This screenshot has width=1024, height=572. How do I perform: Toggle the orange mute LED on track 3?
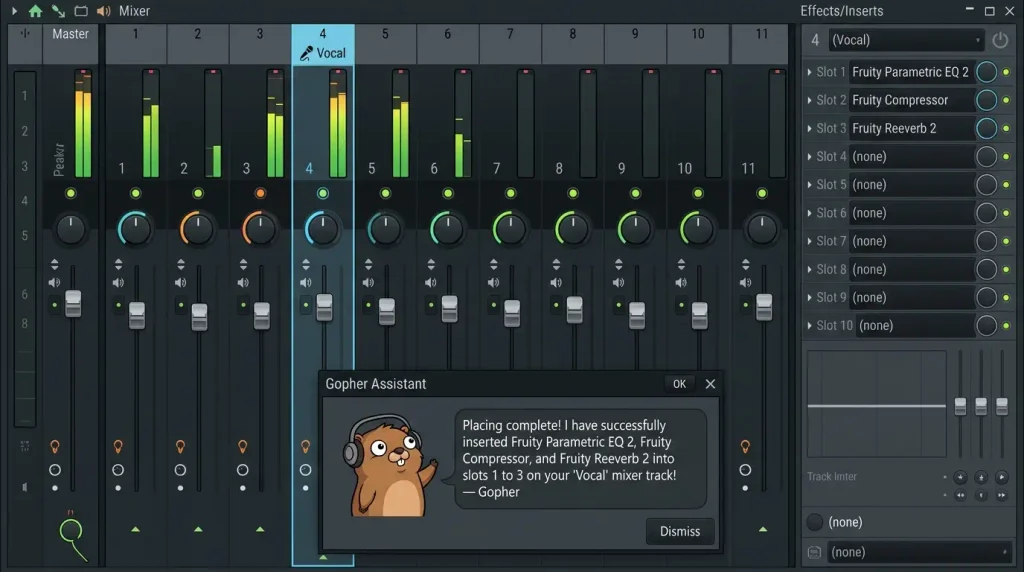[x=260, y=193]
